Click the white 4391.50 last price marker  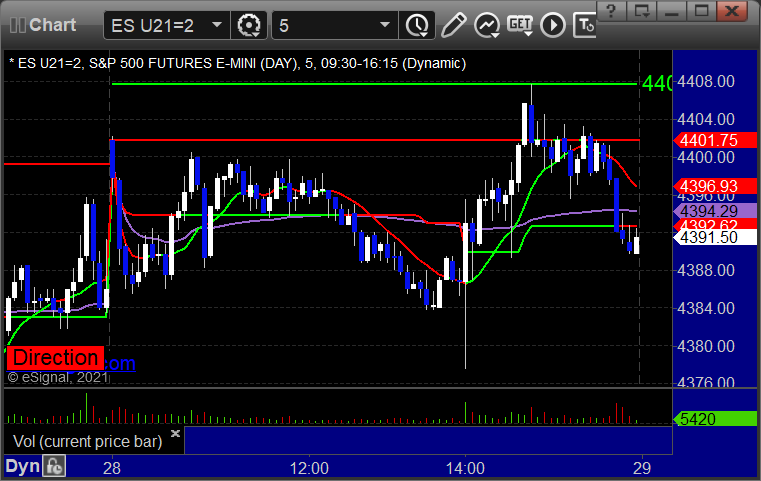[715, 237]
